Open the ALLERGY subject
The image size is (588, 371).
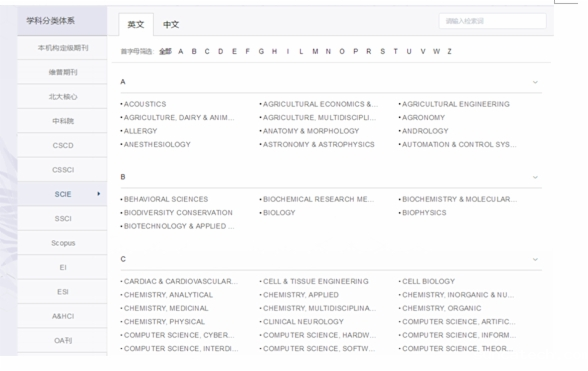coord(140,131)
